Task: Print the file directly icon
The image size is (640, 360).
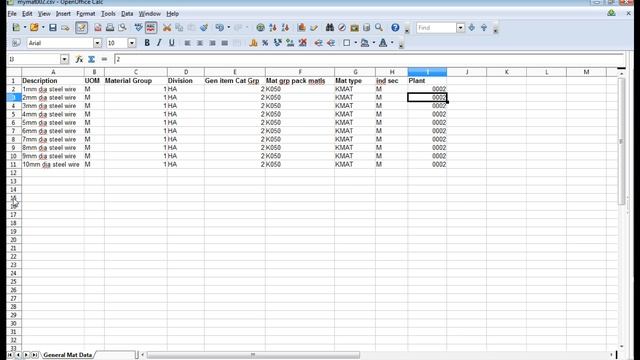Action: click(110, 28)
